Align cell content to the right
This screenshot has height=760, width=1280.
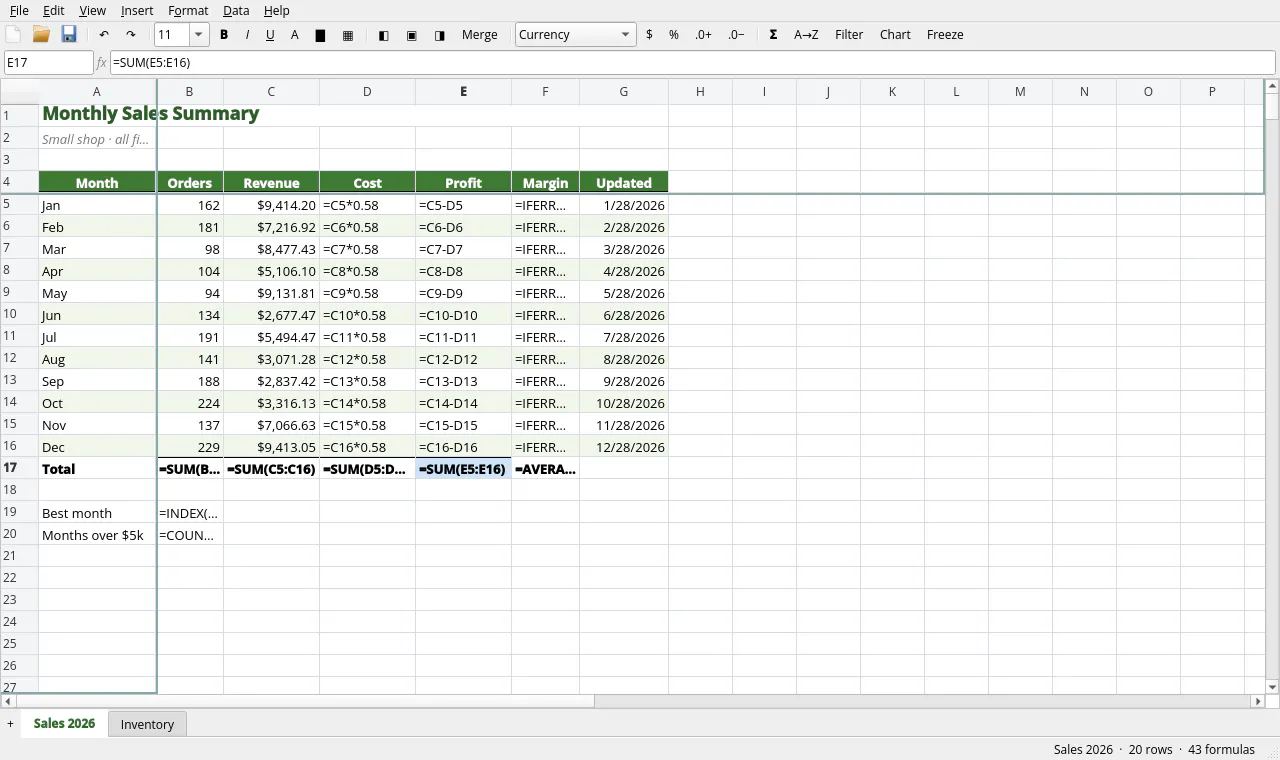(440, 35)
